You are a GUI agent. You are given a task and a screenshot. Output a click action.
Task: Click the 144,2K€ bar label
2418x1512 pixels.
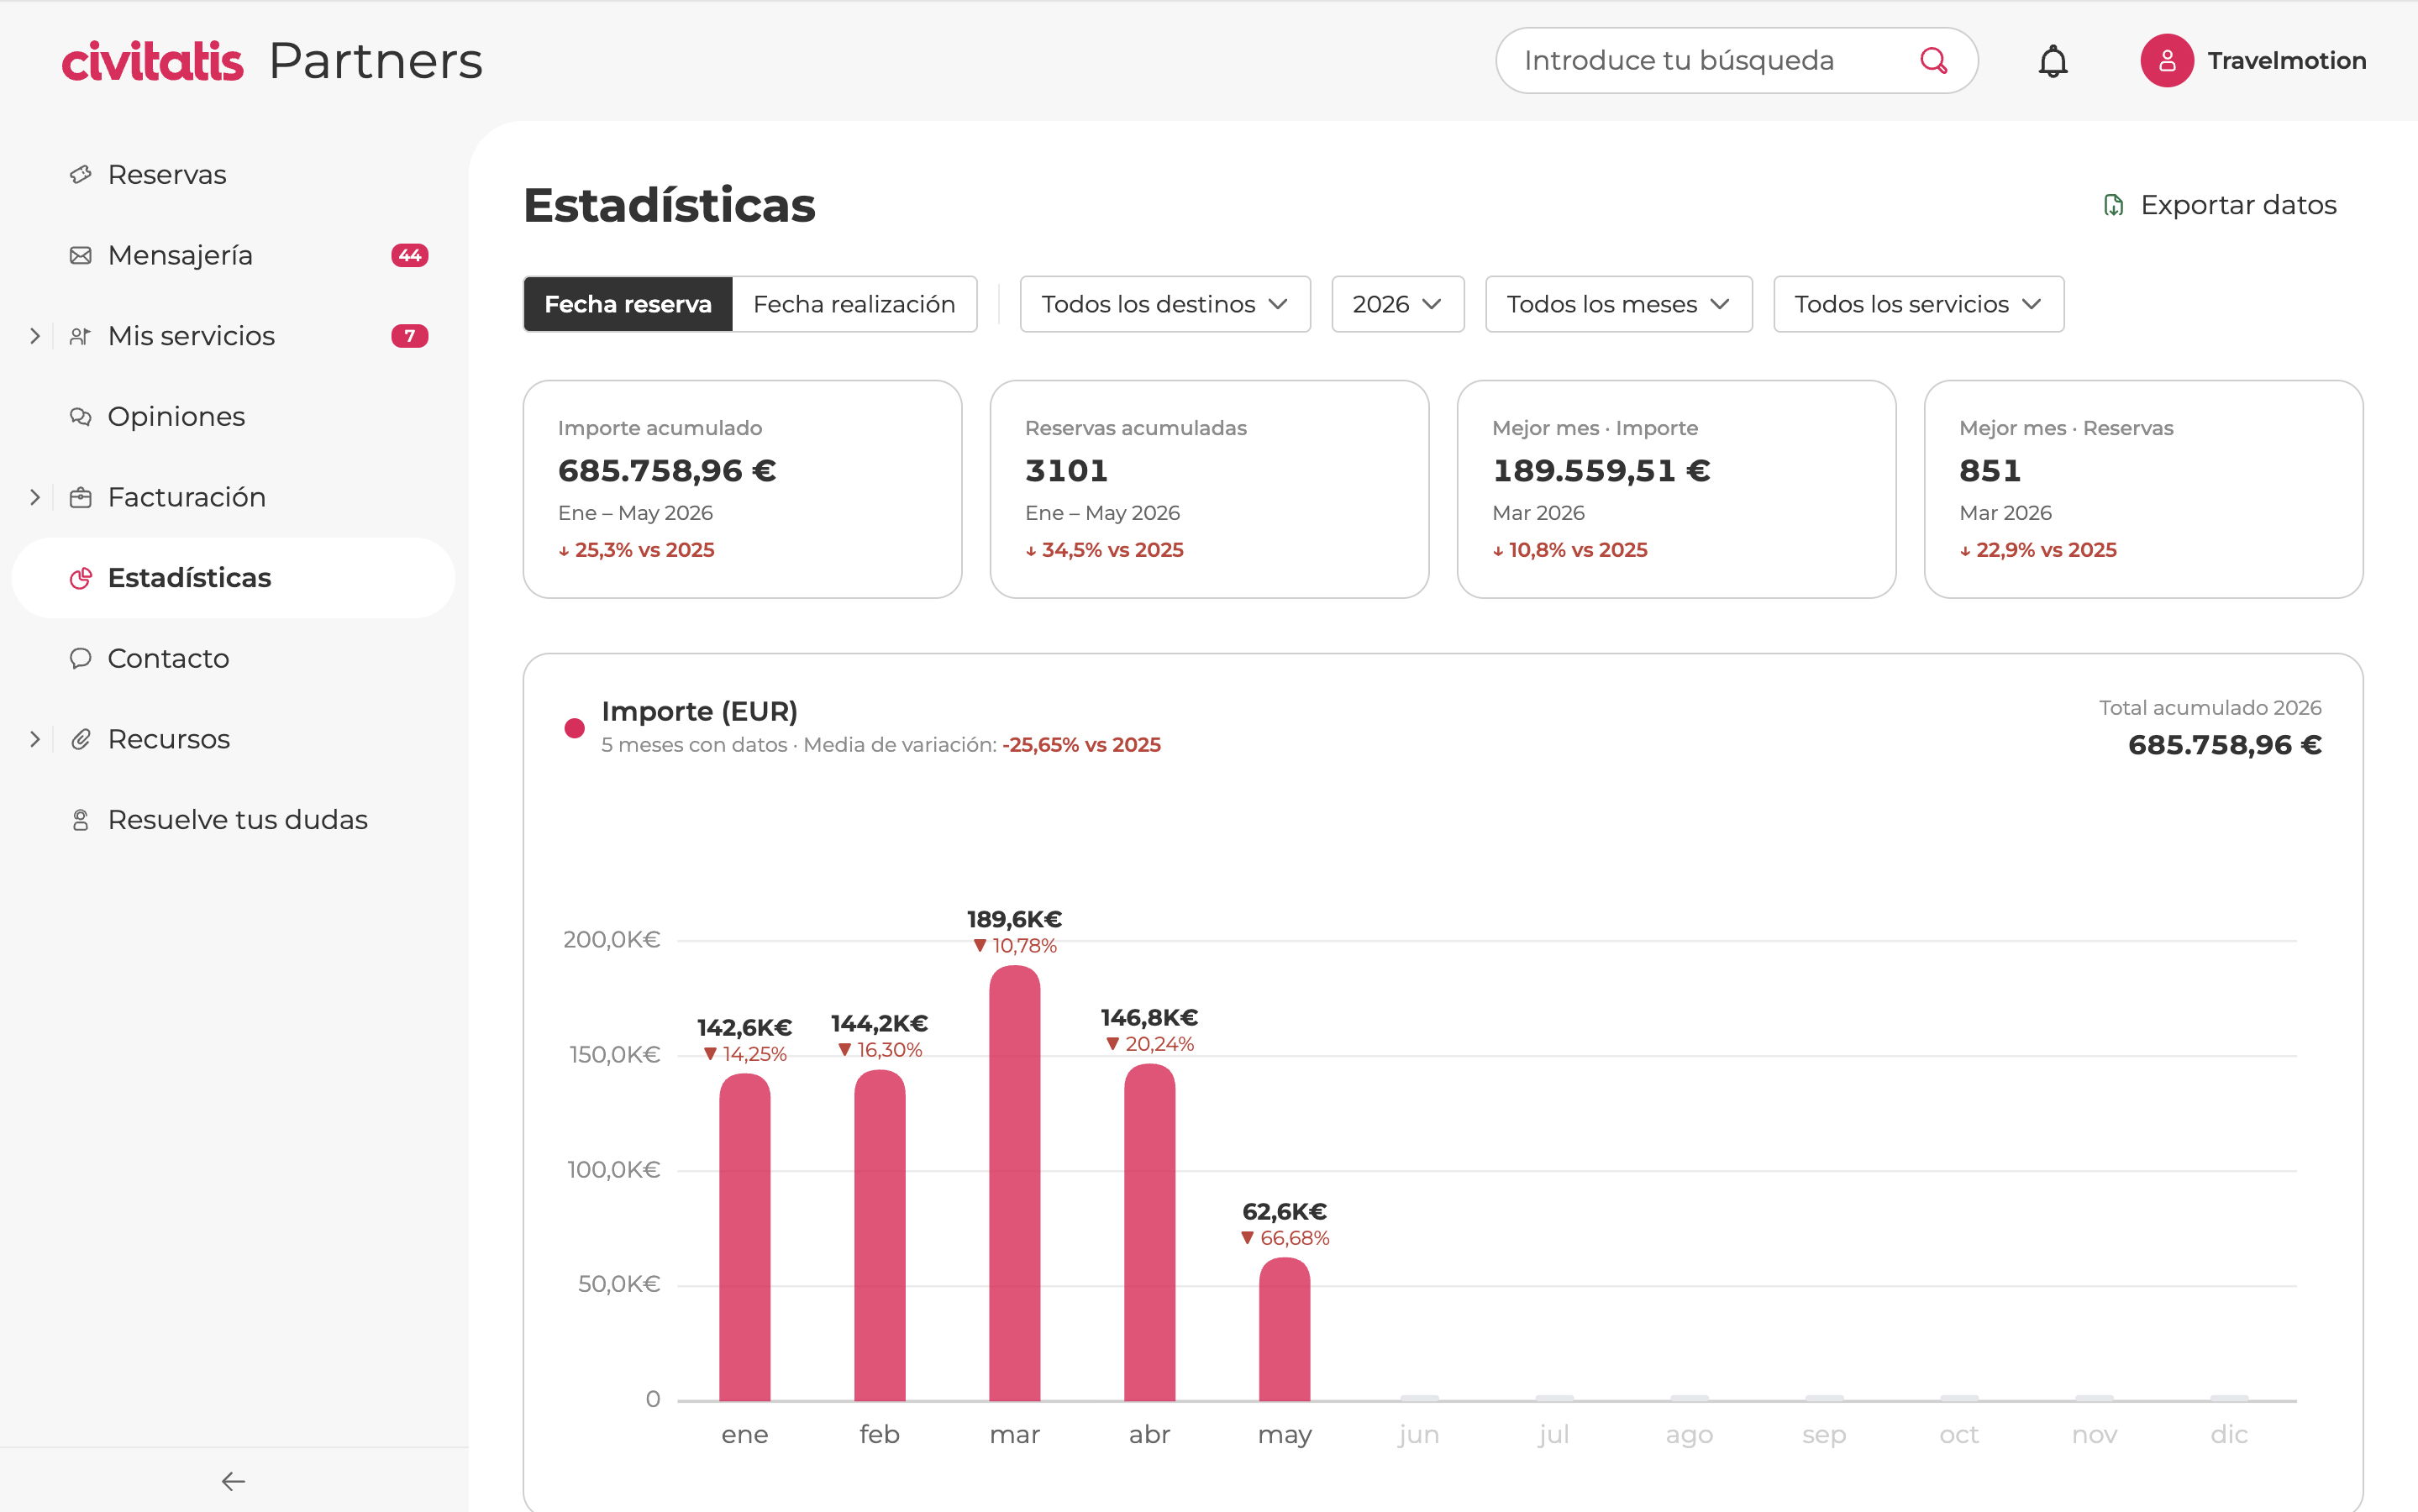879,1024
